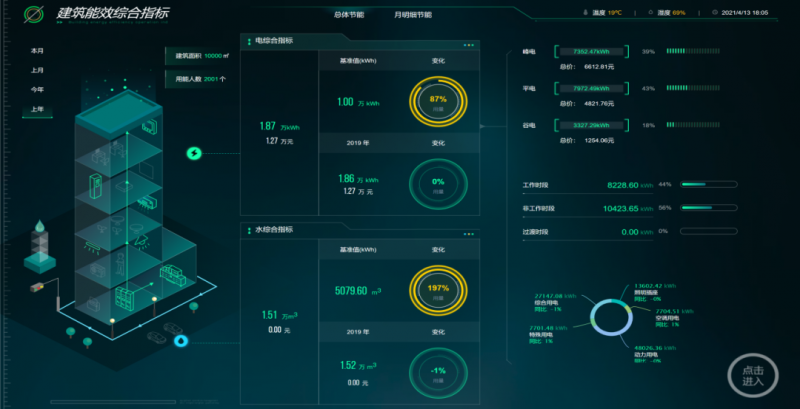Select the highlighted 上年 period option
This screenshot has width=800, height=409.
pos(37,110)
